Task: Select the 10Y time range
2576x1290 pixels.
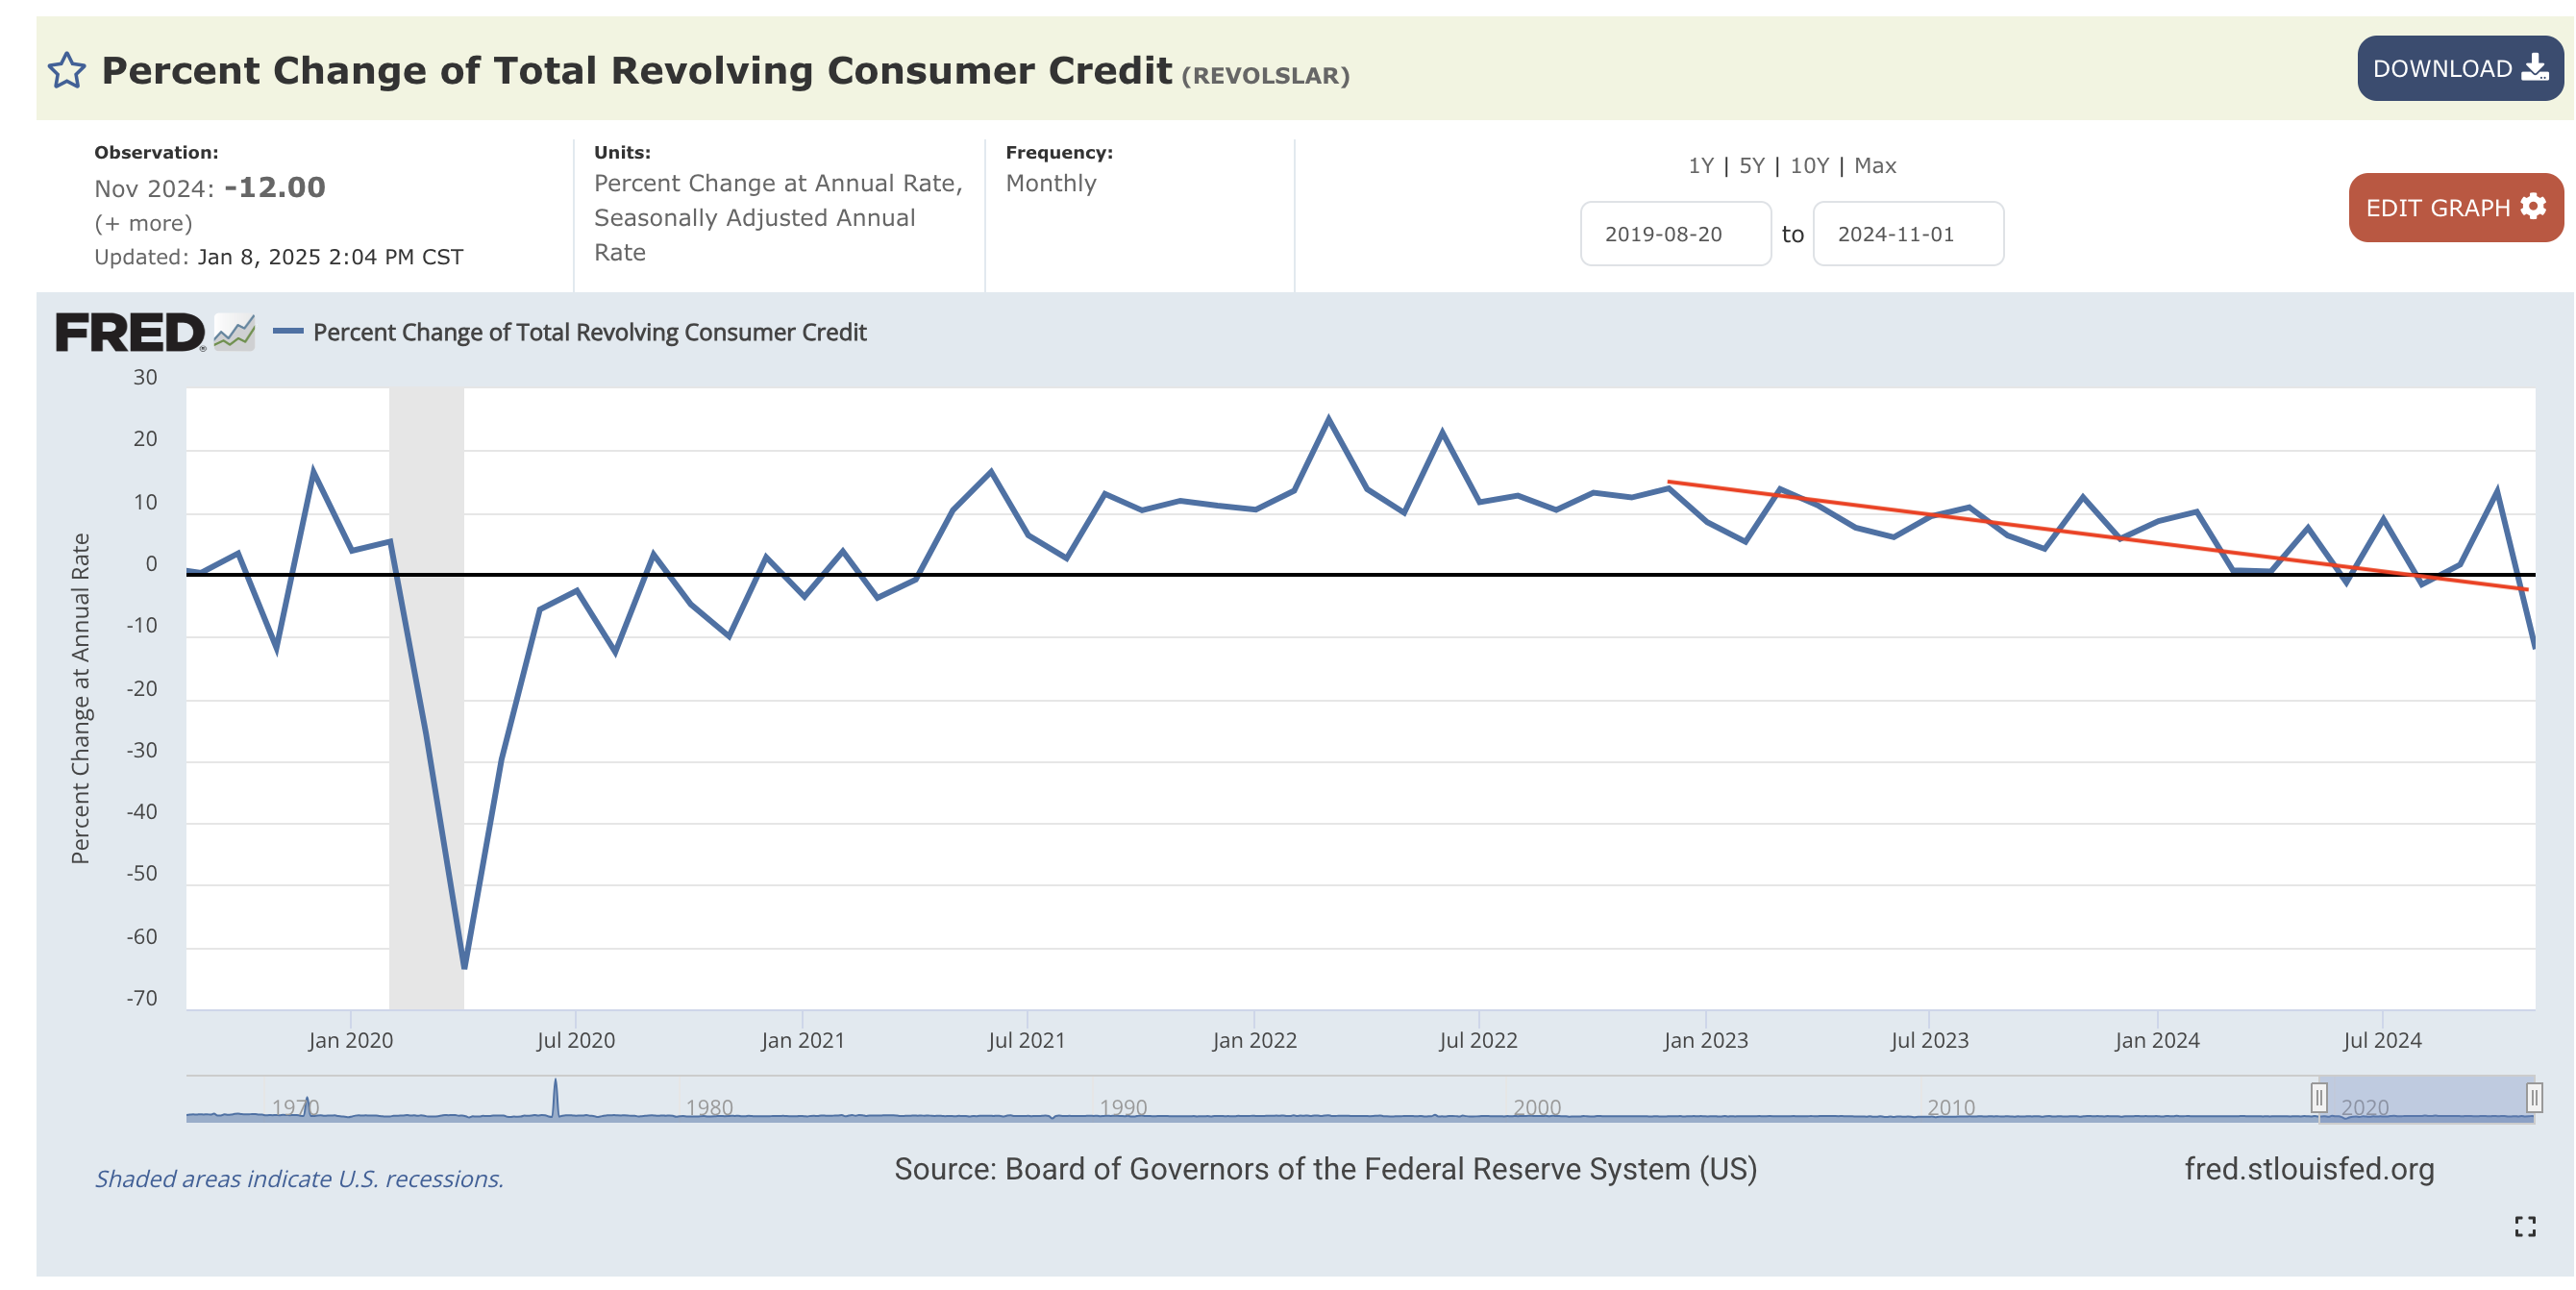Action: pos(1809,166)
